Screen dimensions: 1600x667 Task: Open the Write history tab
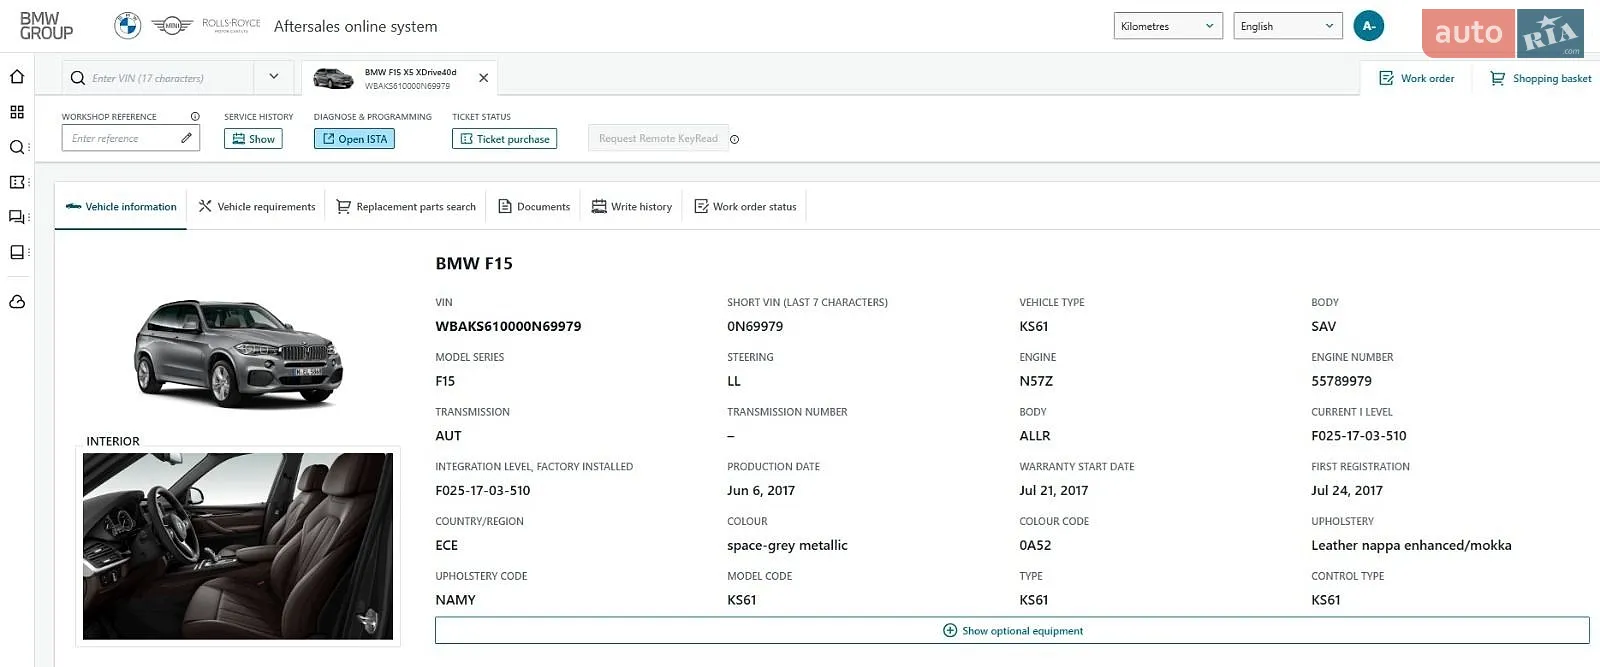pos(632,207)
